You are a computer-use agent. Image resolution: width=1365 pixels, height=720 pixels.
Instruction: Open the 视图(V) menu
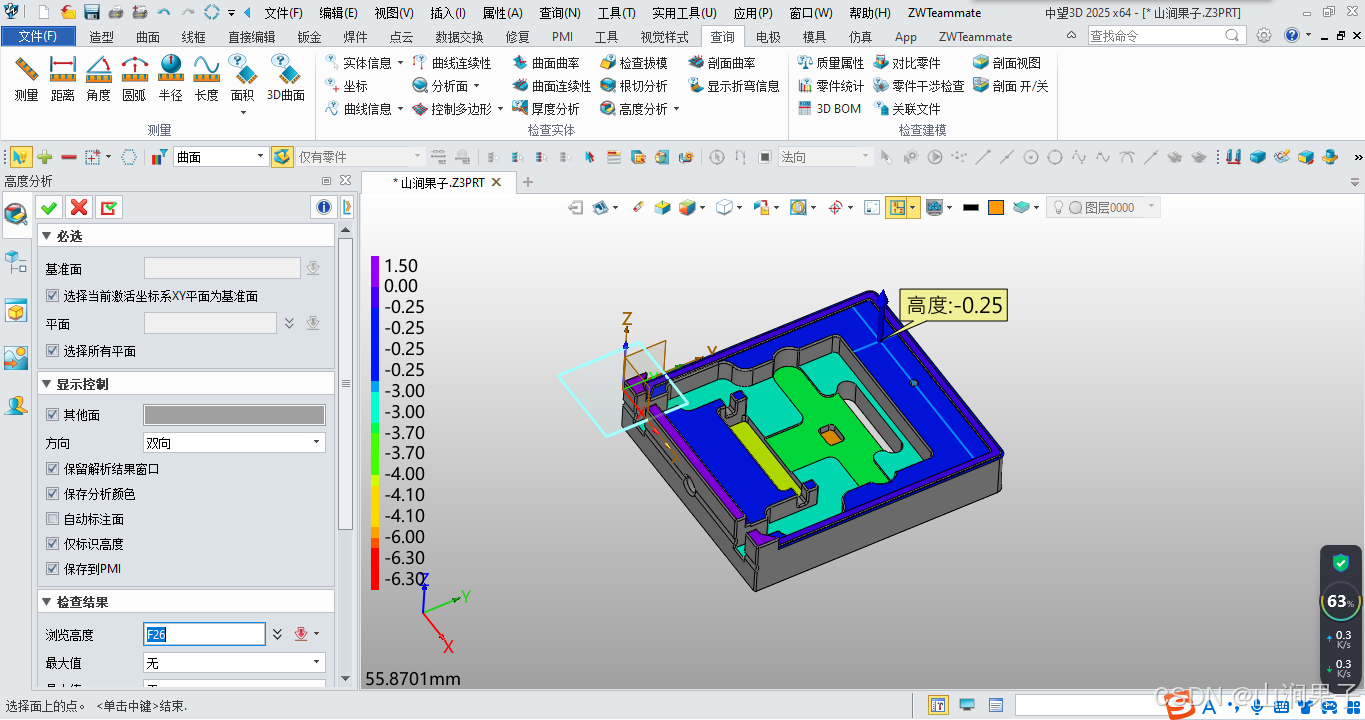(393, 13)
